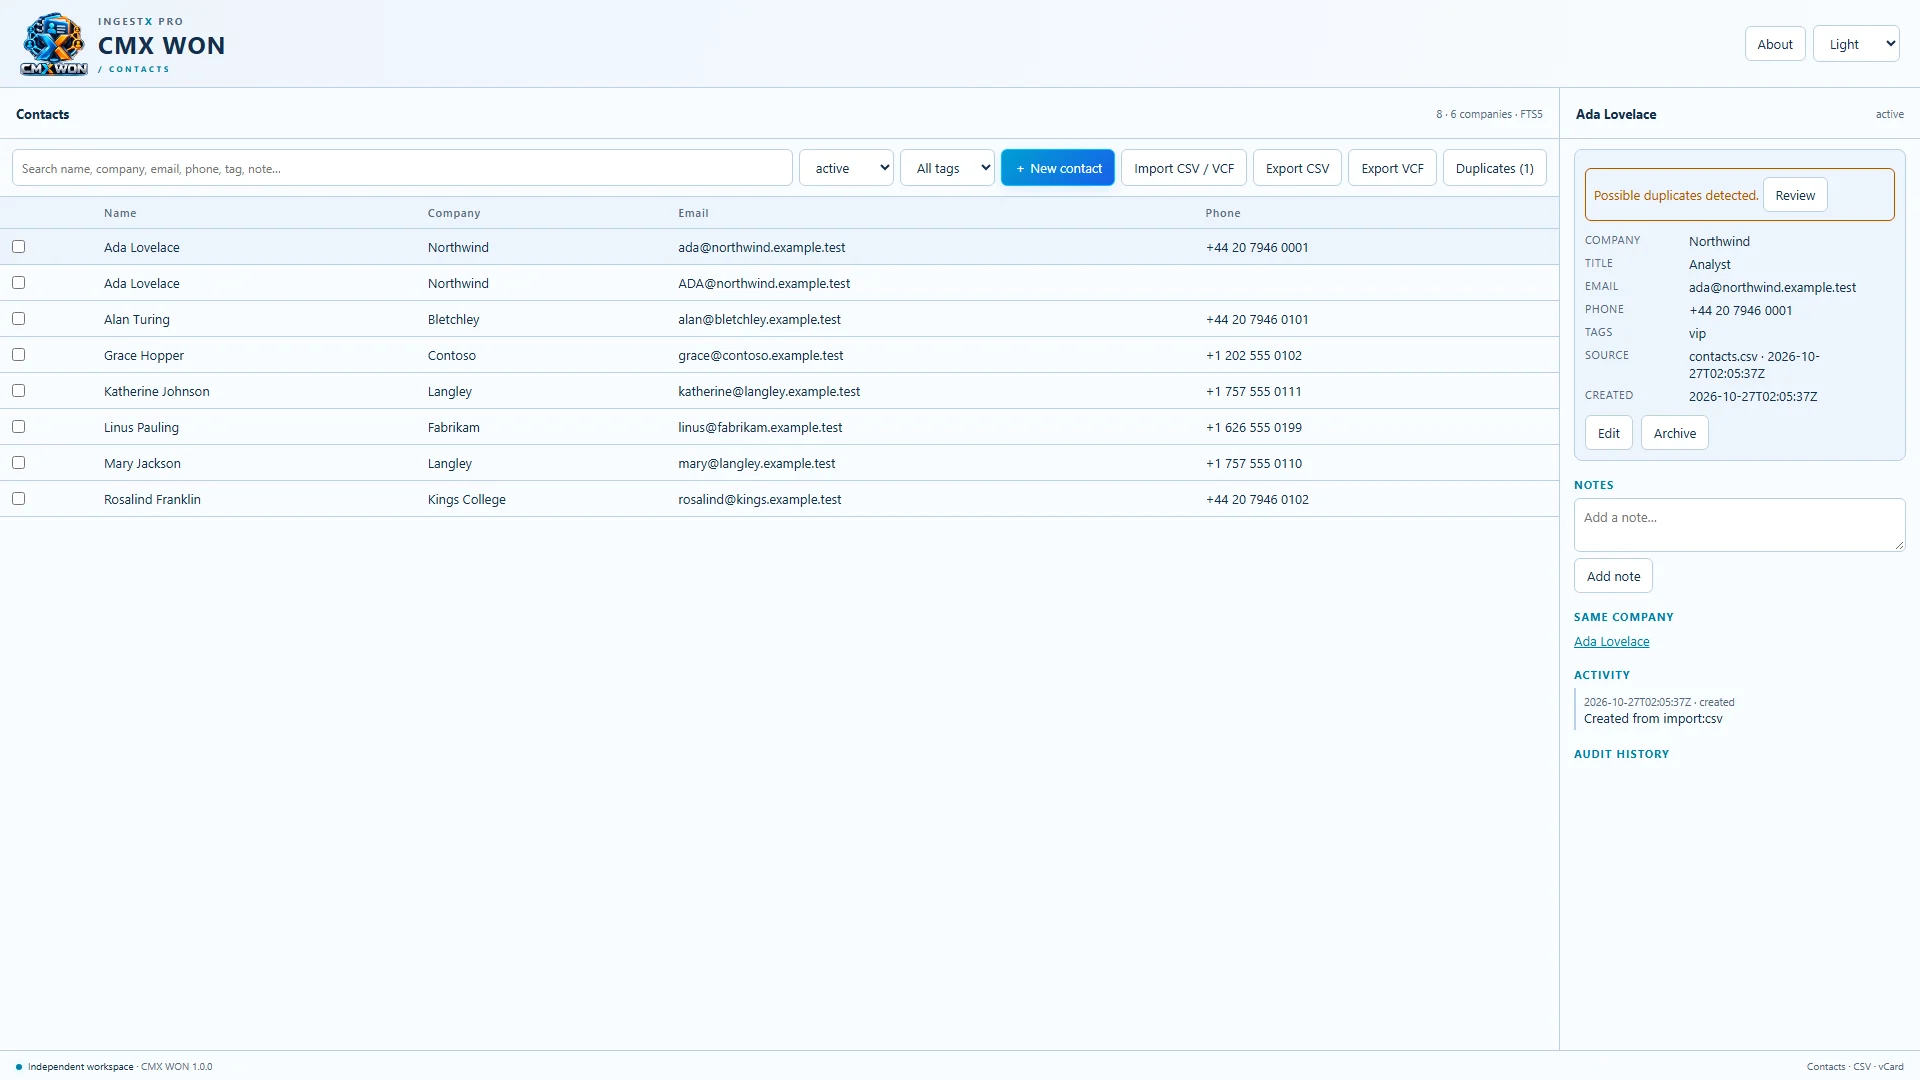The image size is (1920, 1080).
Task: Click 'Independent workspace' in status bar
Action: (80, 1066)
